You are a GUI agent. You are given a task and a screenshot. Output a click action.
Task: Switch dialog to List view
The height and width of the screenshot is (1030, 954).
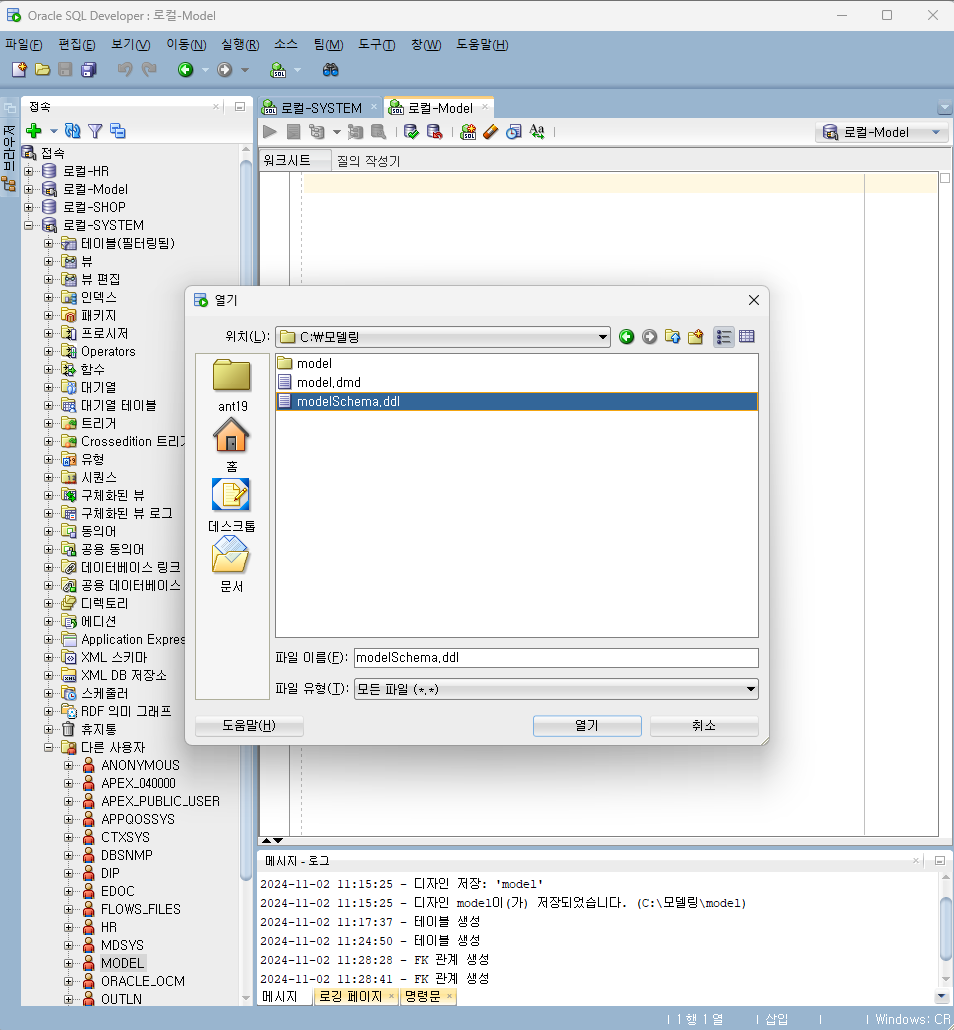coord(723,337)
